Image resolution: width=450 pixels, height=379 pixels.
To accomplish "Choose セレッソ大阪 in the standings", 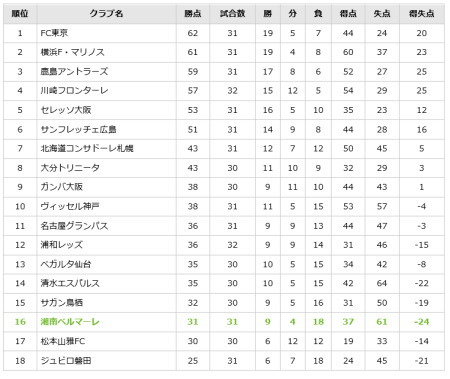I will click(x=66, y=110).
